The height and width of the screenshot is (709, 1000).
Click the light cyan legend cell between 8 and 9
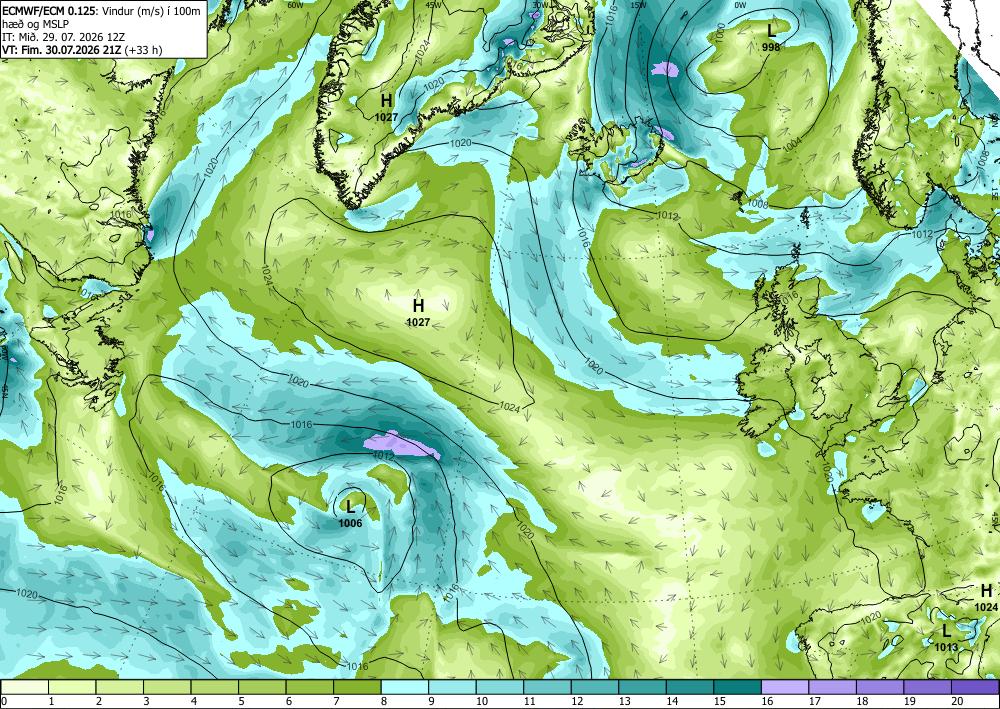click(x=405, y=687)
